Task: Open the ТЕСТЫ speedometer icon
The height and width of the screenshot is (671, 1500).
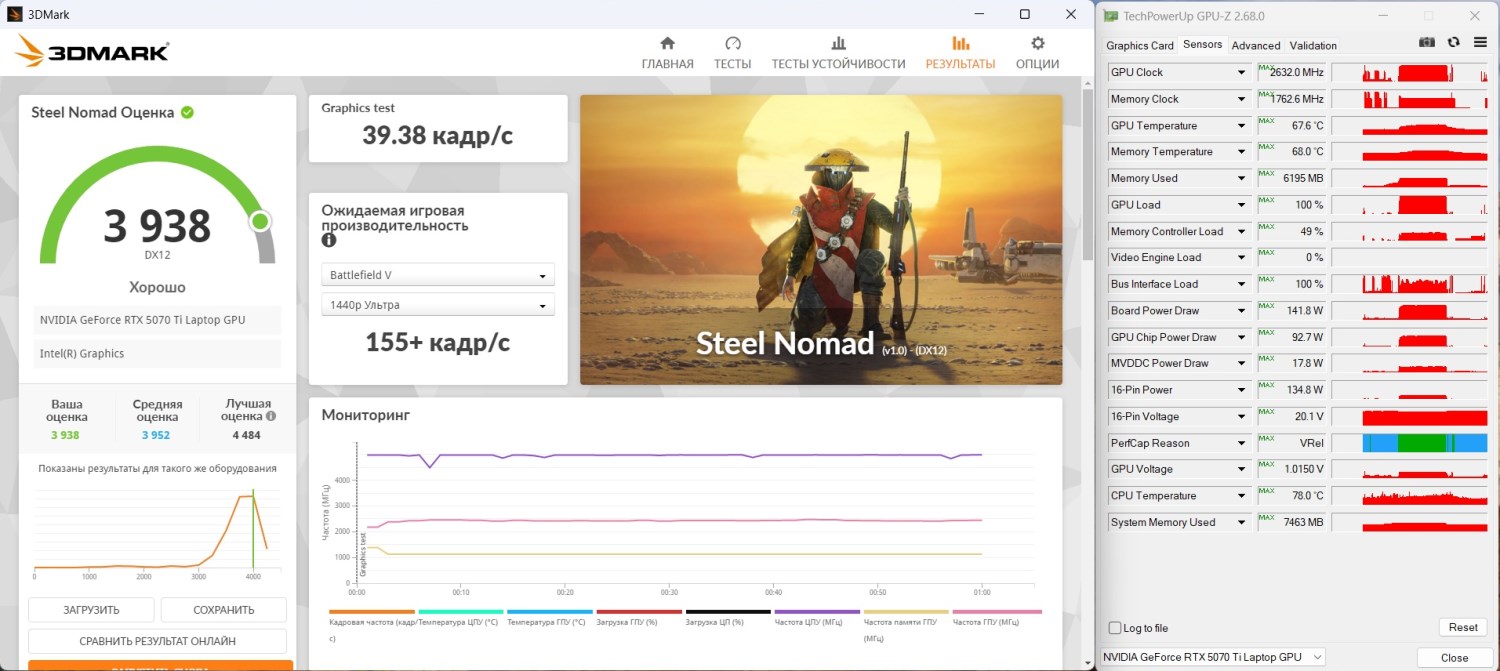Action: click(x=732, y=44)
